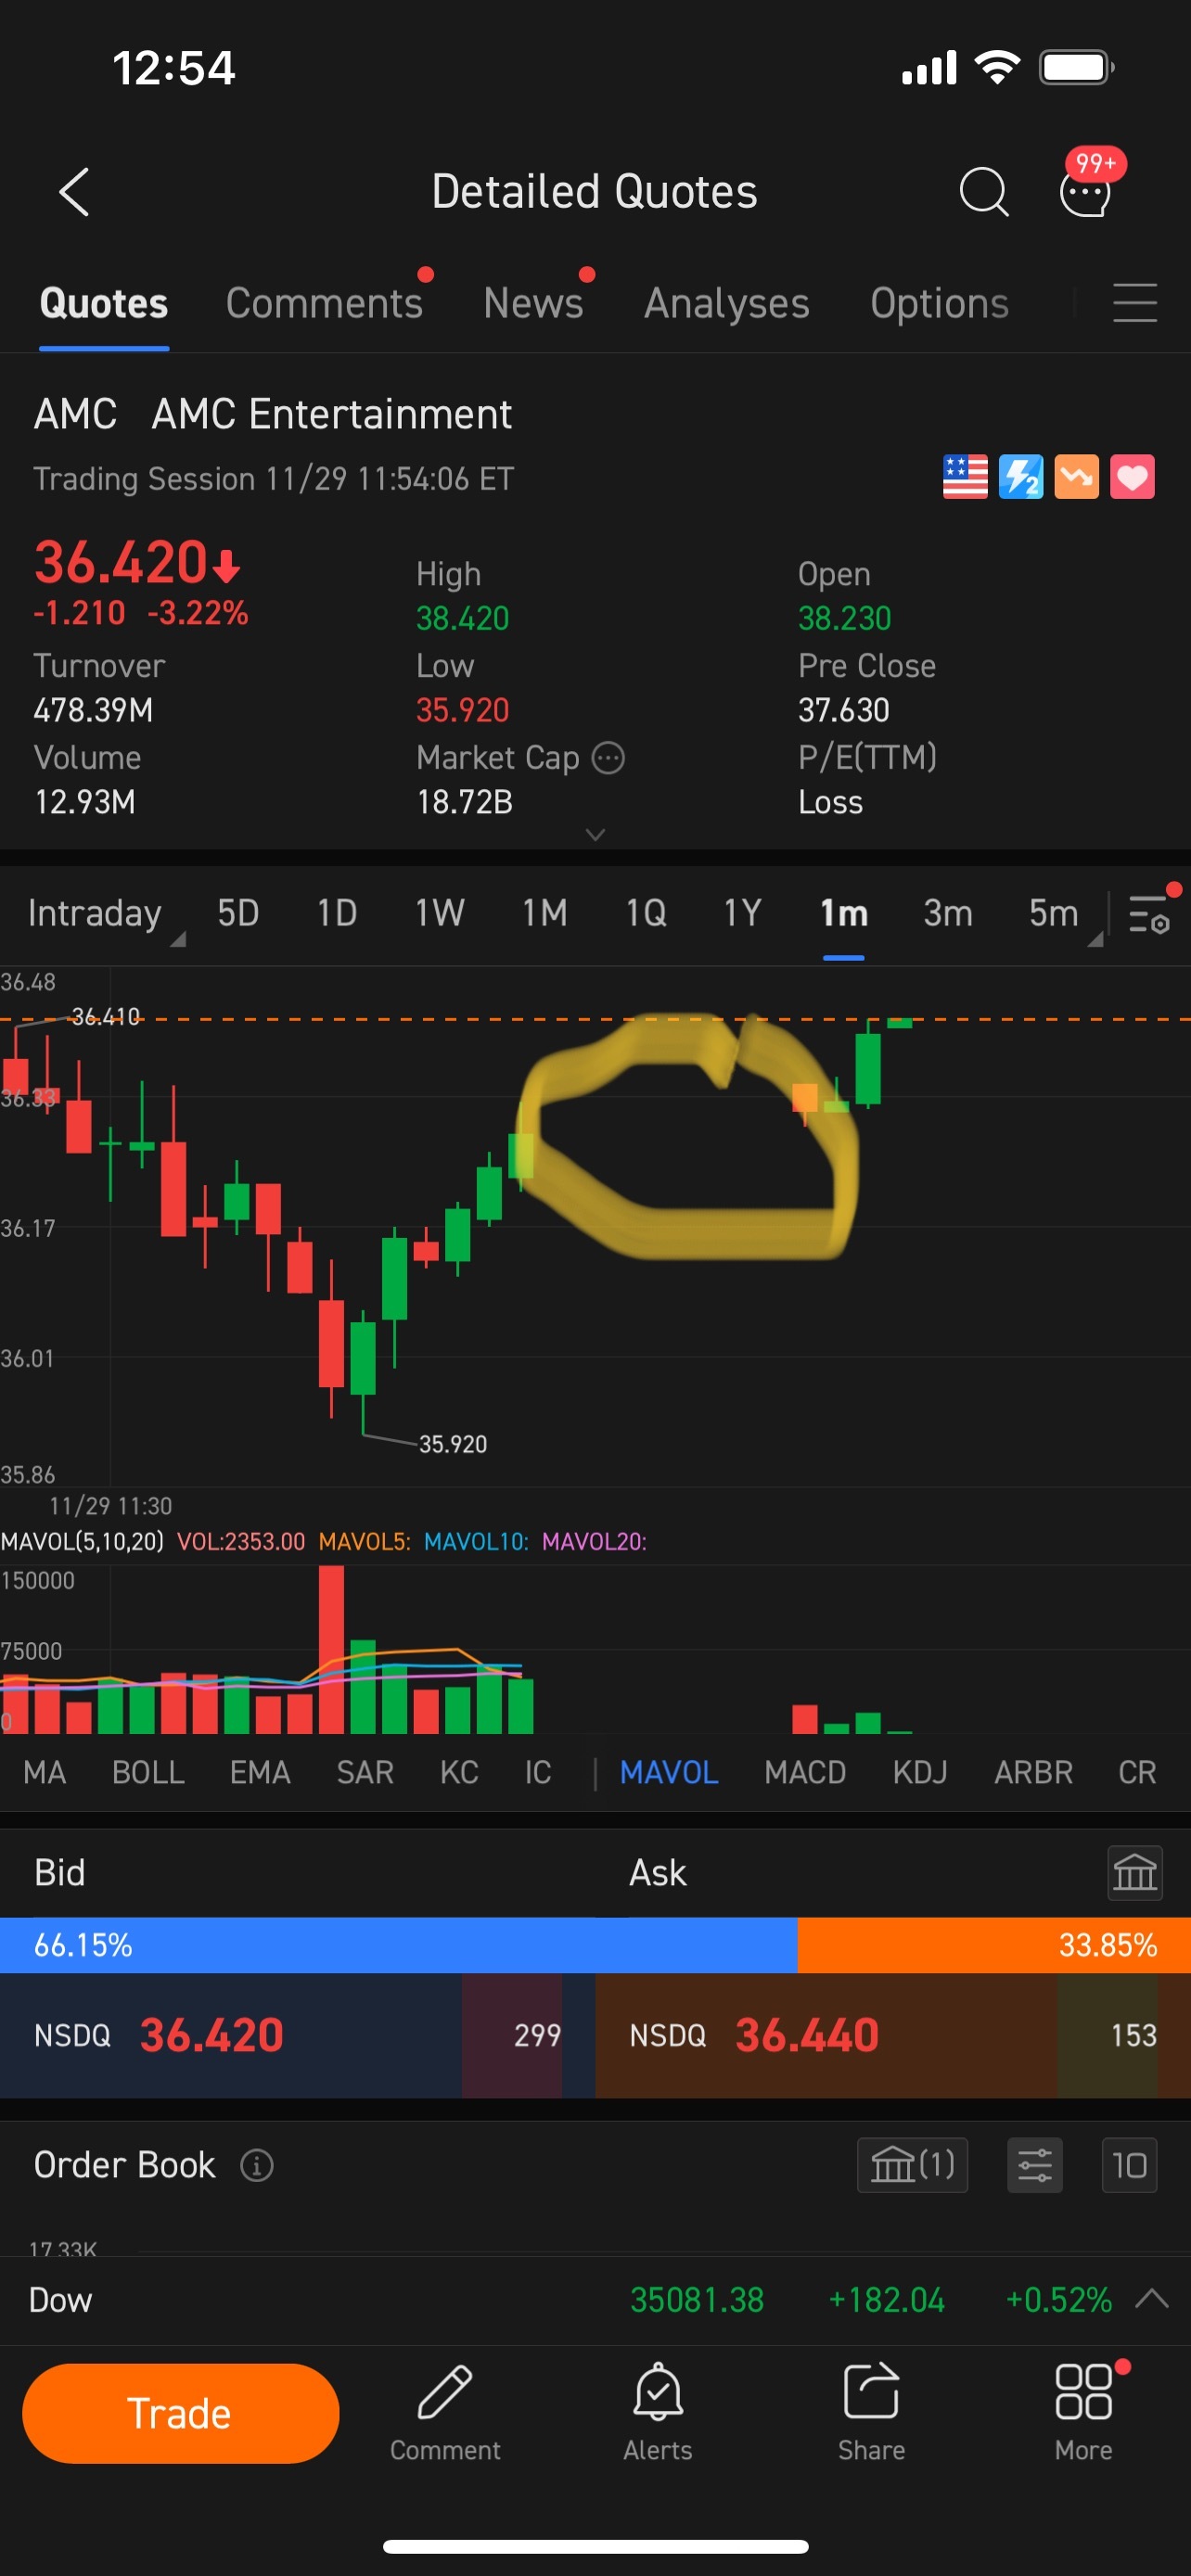Tap the Comment pencil button

[445, 2413]
